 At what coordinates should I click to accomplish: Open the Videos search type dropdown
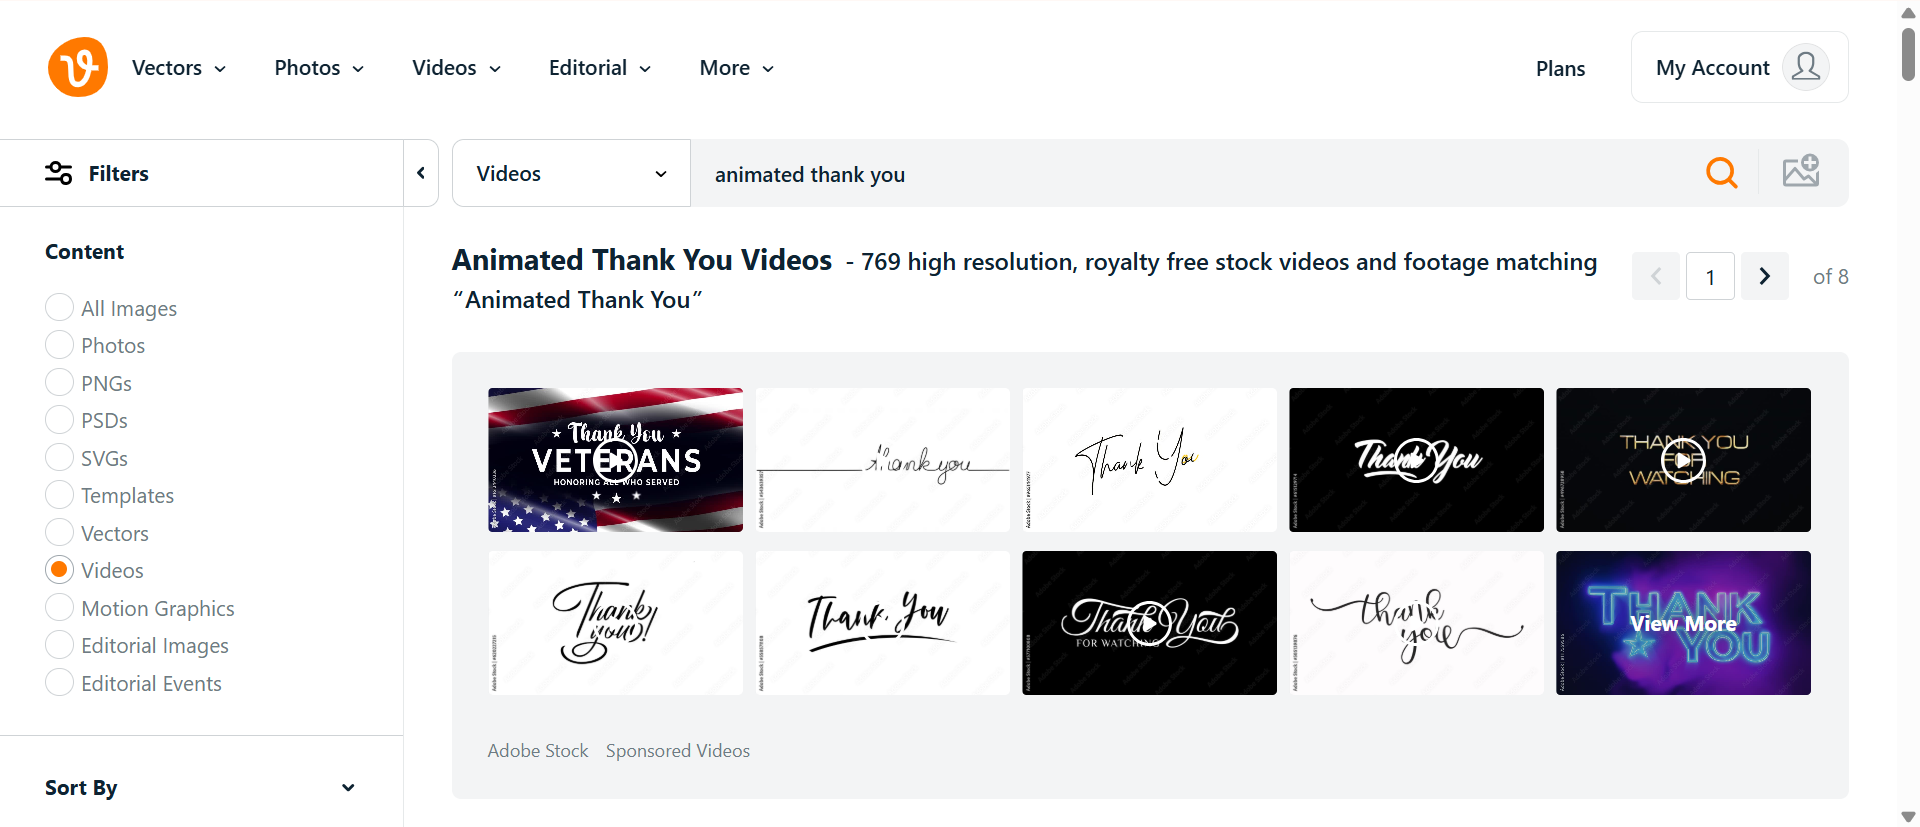(x=571, y=173)
